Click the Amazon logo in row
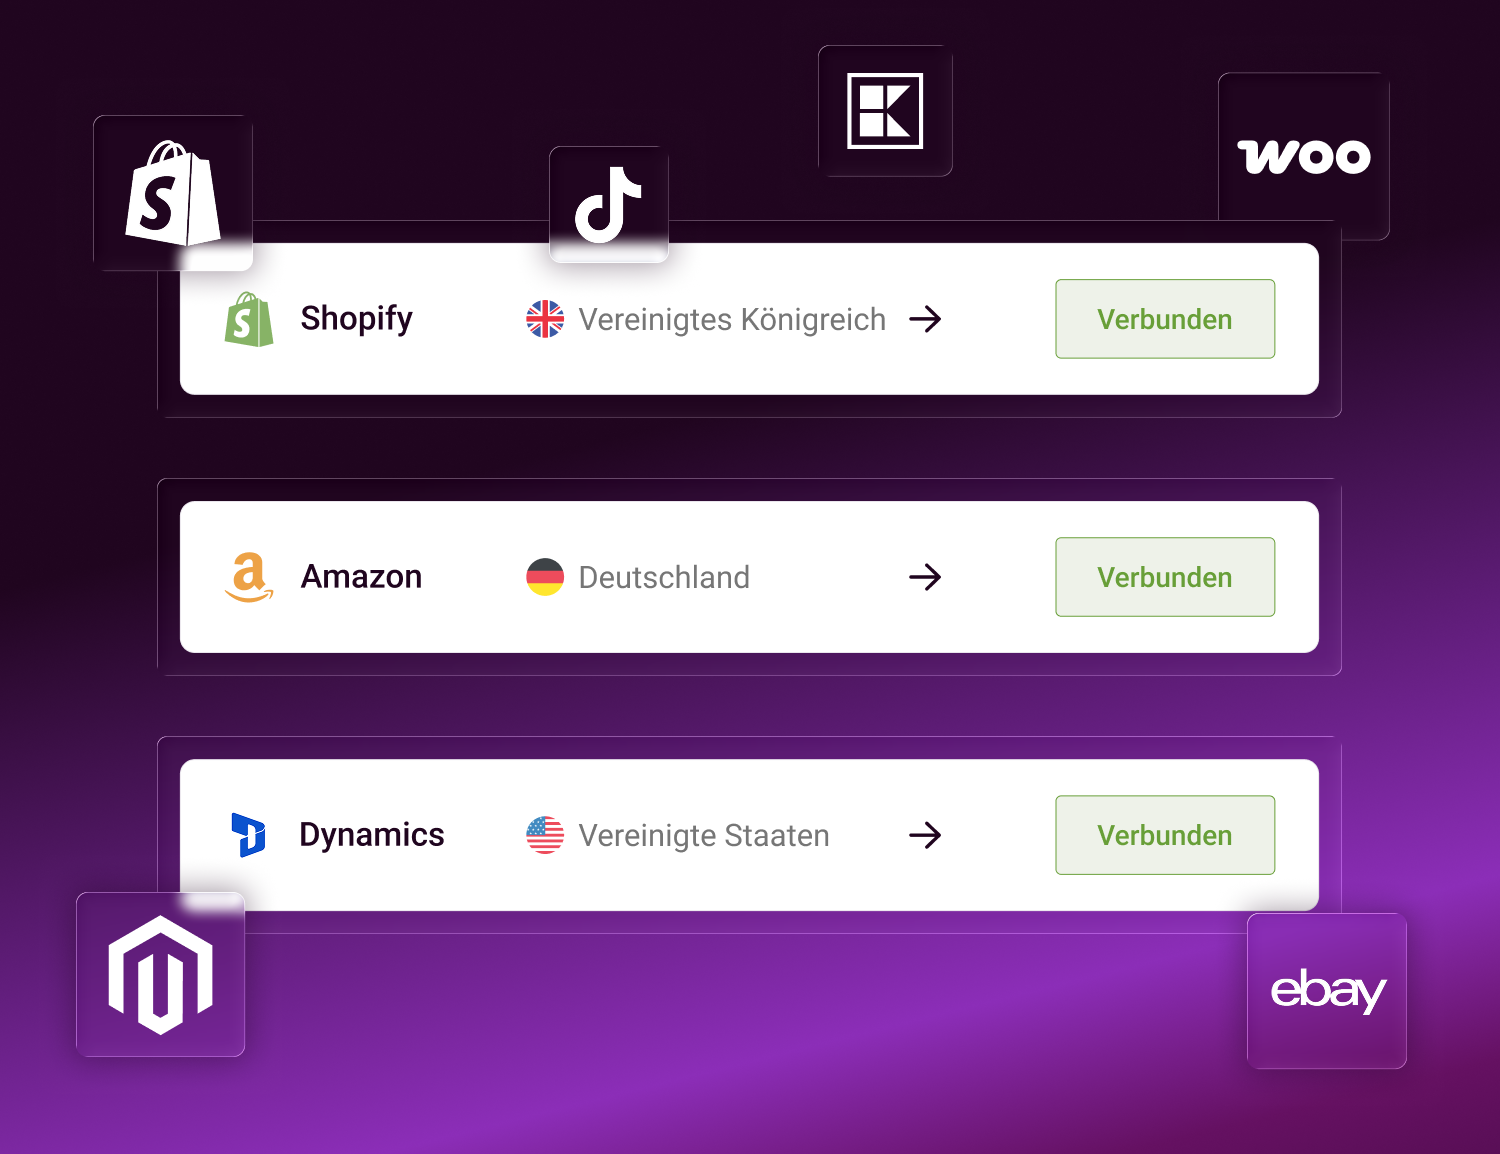 point(249,577)
